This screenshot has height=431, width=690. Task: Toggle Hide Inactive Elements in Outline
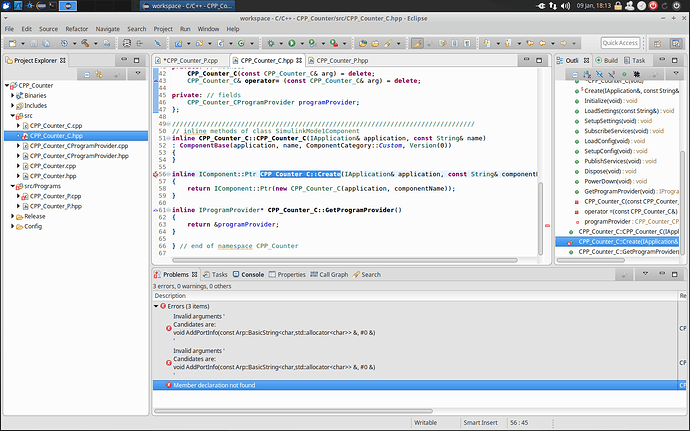coord(636,74)
